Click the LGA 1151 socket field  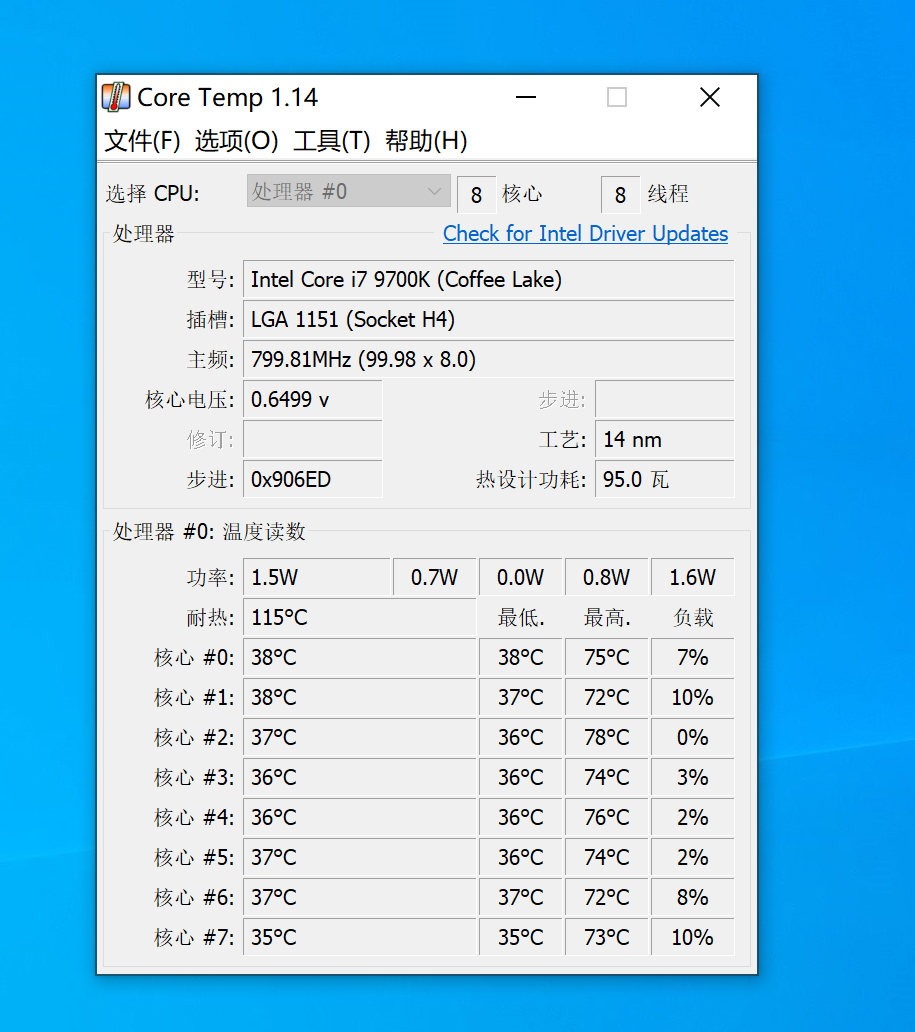pos(488,320)
